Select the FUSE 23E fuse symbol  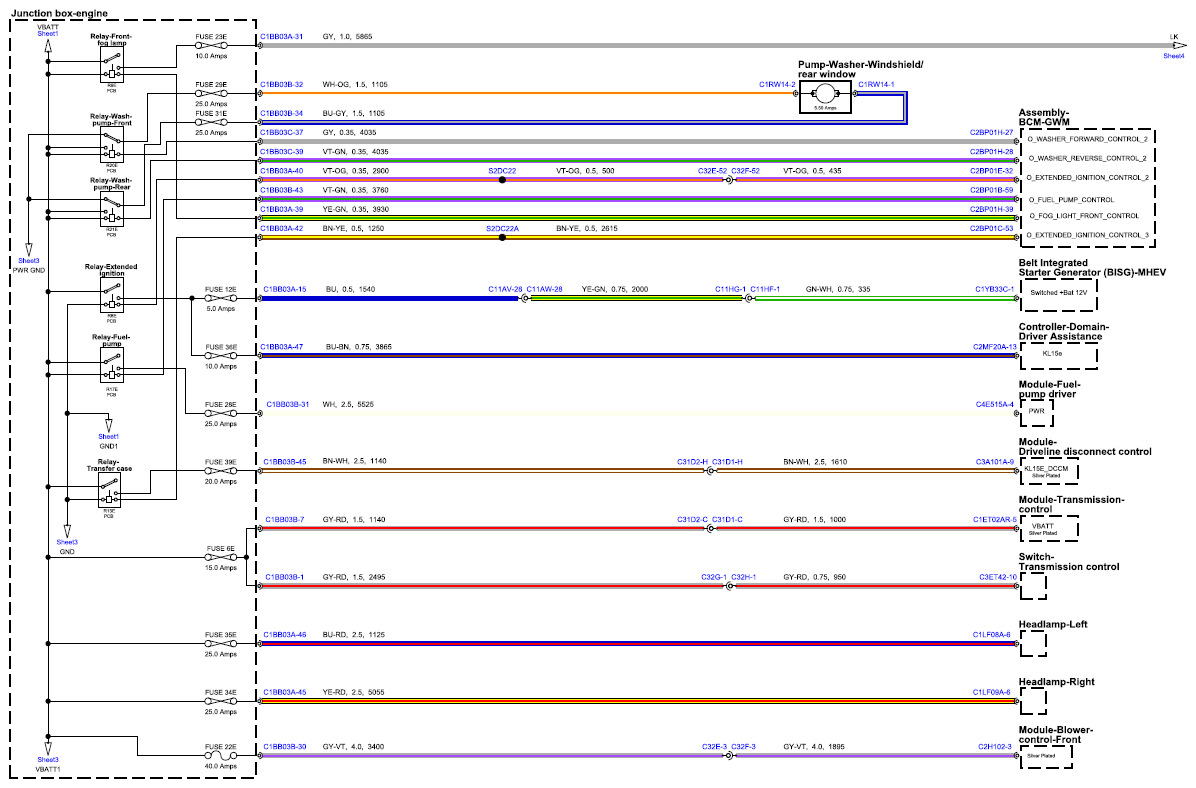211,46
